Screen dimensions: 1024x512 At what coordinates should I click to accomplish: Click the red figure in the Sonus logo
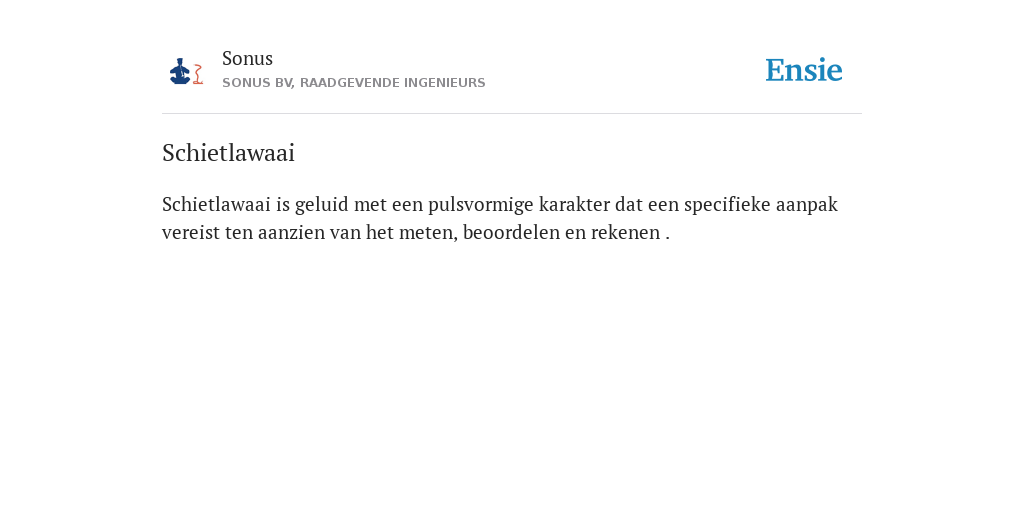click(x=198, y=74)
